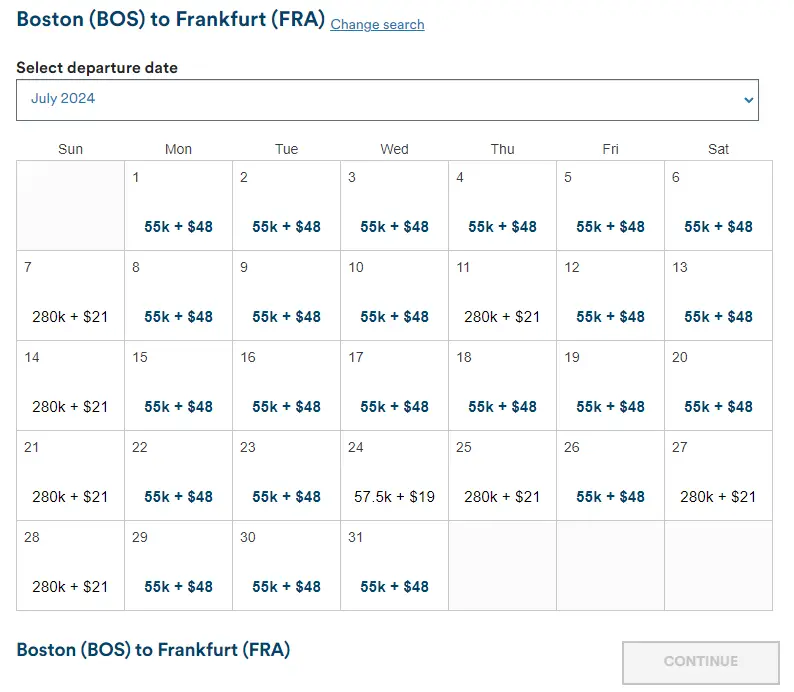The image size is (794, 692).
Task: Select July 1 departure date
Action: point(178,206)
